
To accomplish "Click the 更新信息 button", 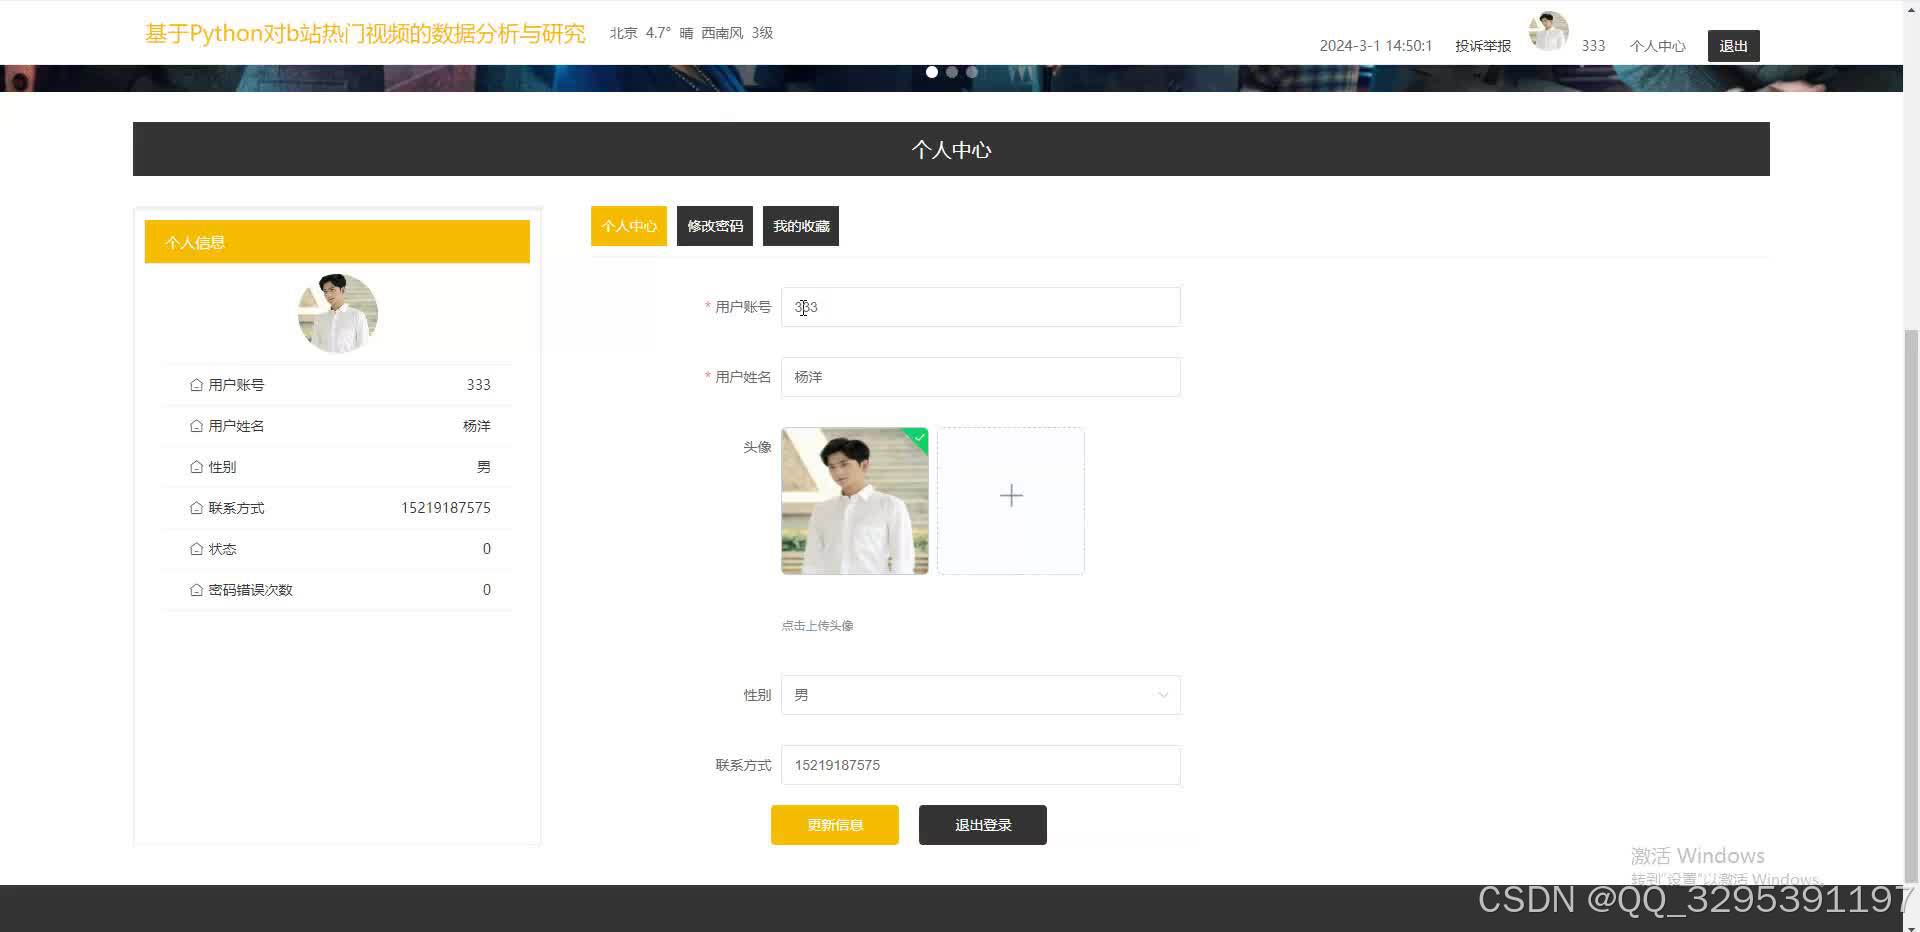I will coord(835,825).
